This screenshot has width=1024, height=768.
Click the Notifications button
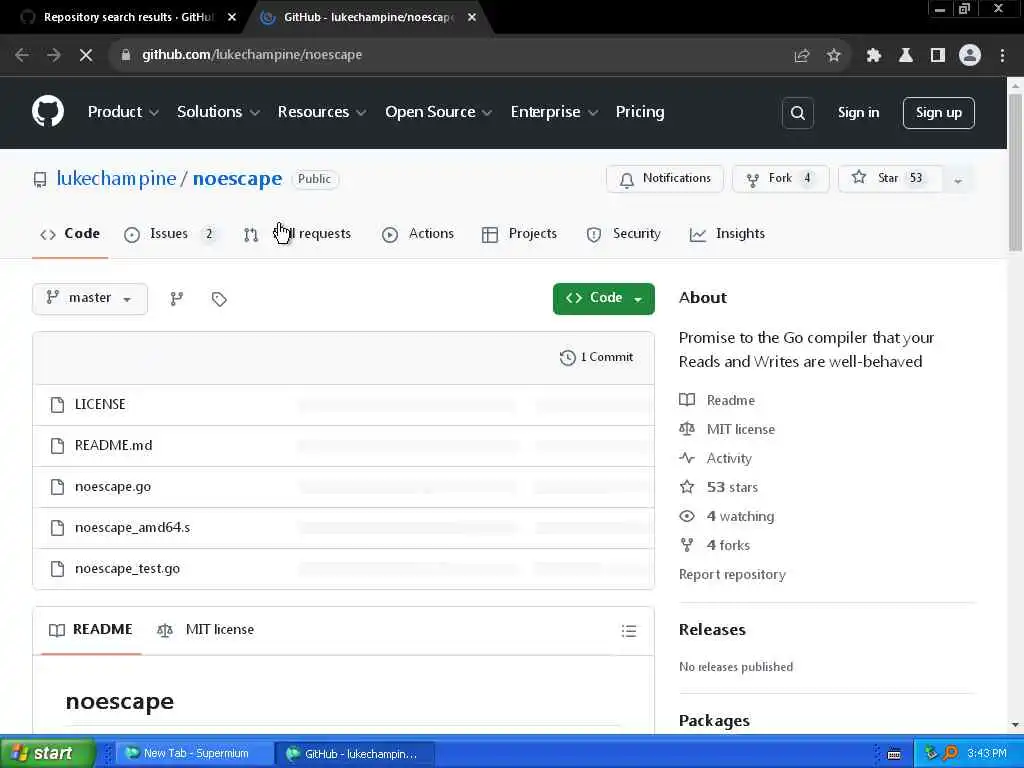[665, 179]
